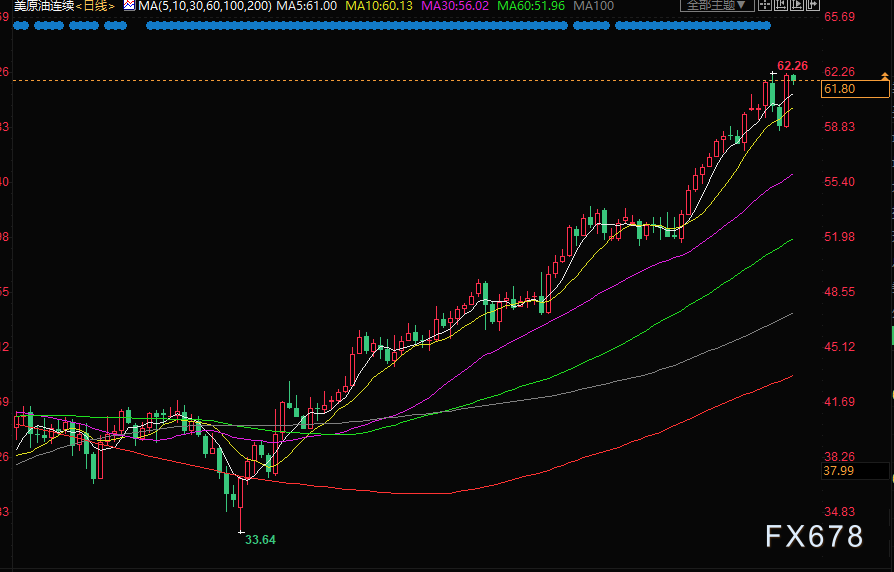Select the MA5:61.00 indicator label
Viewport: 894px width, 572px height.
(306, 6)
